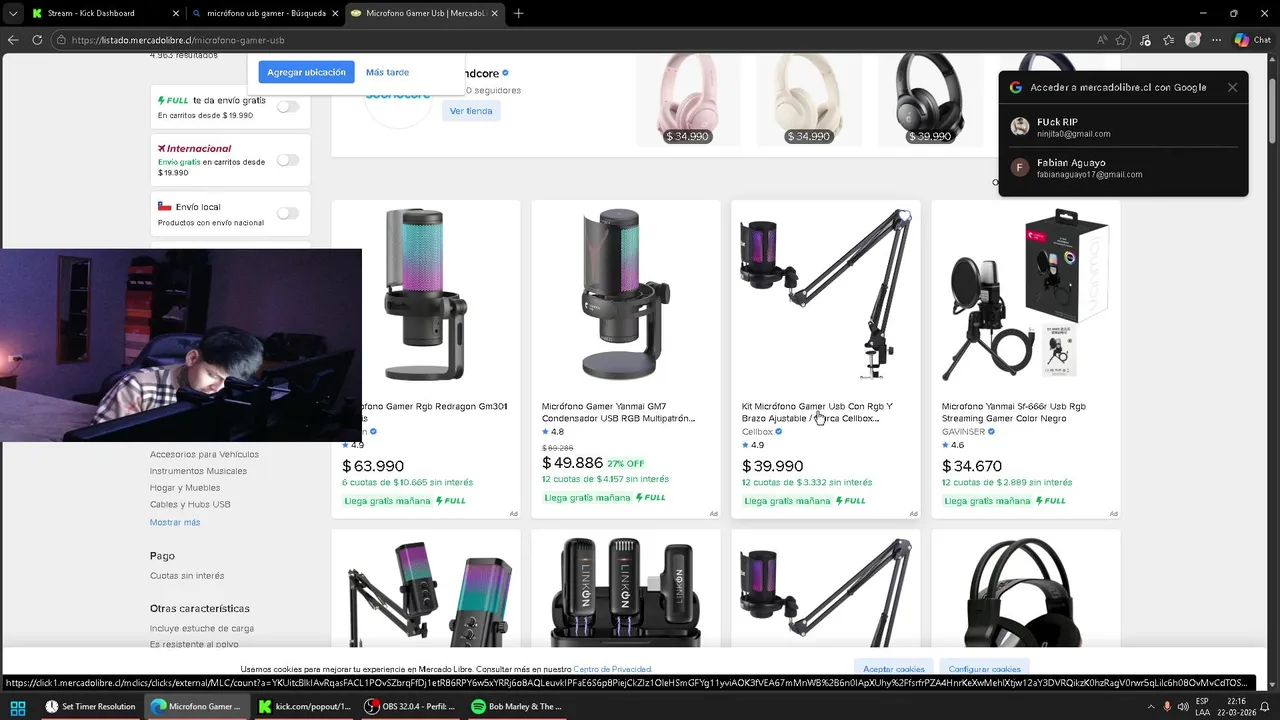The image size is (1280, 720).
Task: Filter by Incluye estuche de carga
Action: click(x=202, y=628)
